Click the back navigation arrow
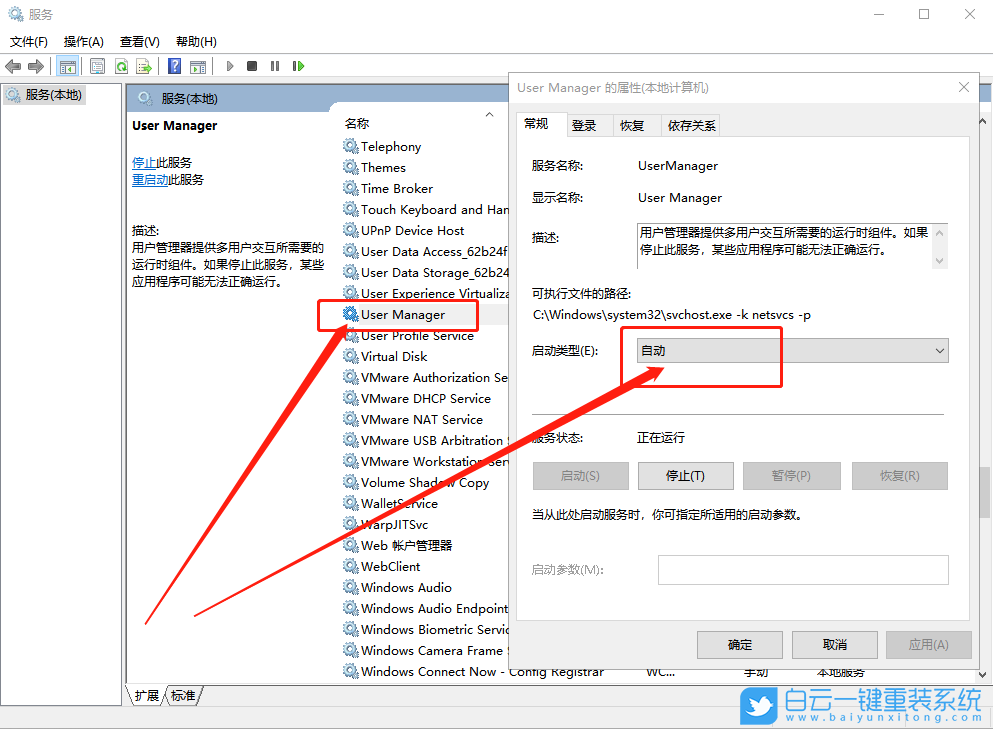This screenshot has width=993, height=730. (x=13, y=66)
